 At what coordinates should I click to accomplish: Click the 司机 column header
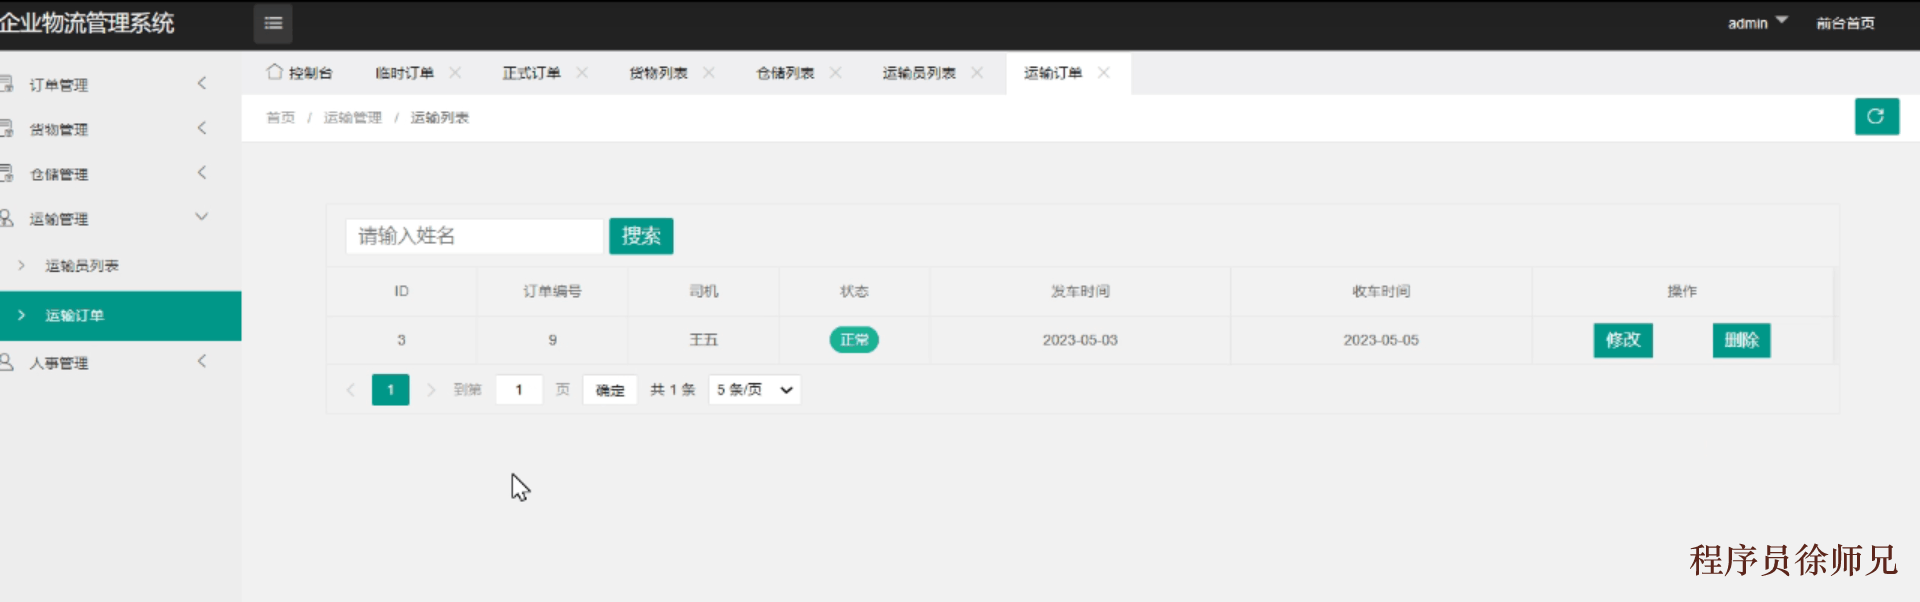(x=703, y=291)
